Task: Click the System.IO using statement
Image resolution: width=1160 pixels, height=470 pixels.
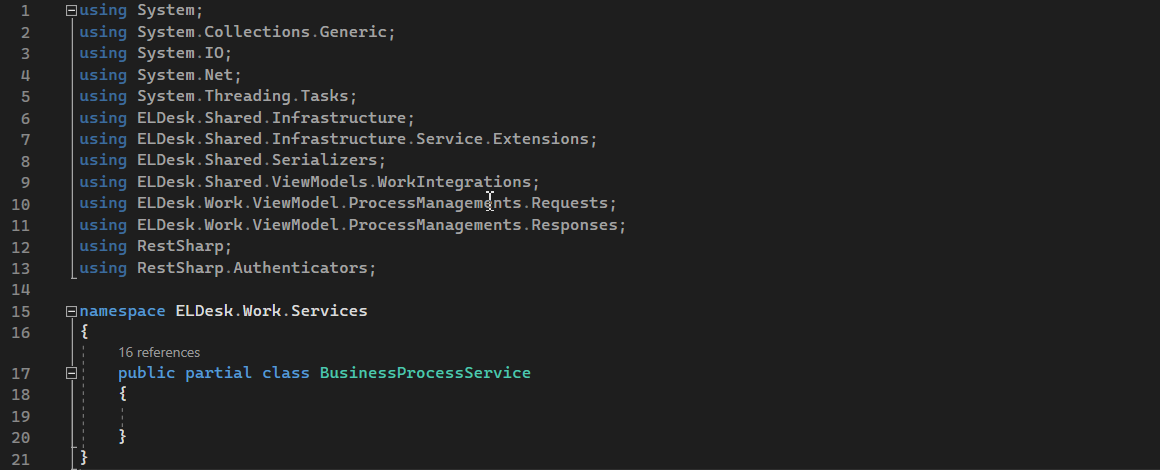Action: coord(184,53)
